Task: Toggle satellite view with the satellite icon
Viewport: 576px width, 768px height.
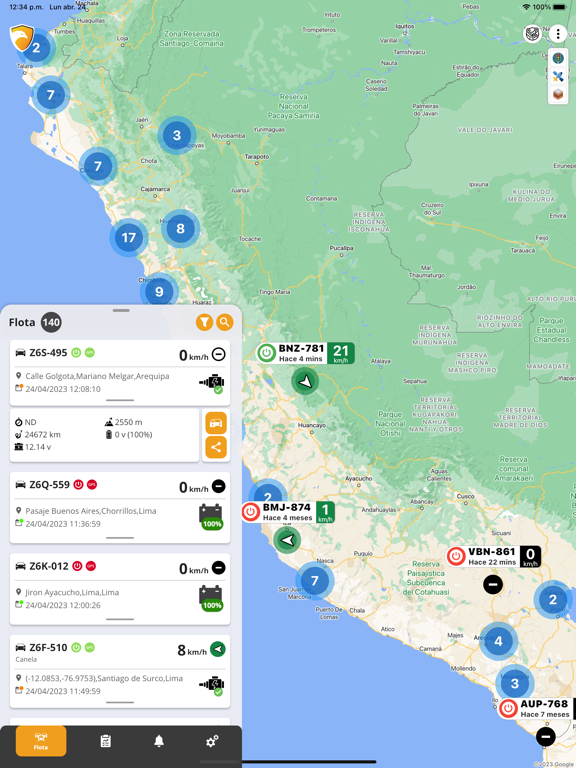Action: [x=558, y=76]
